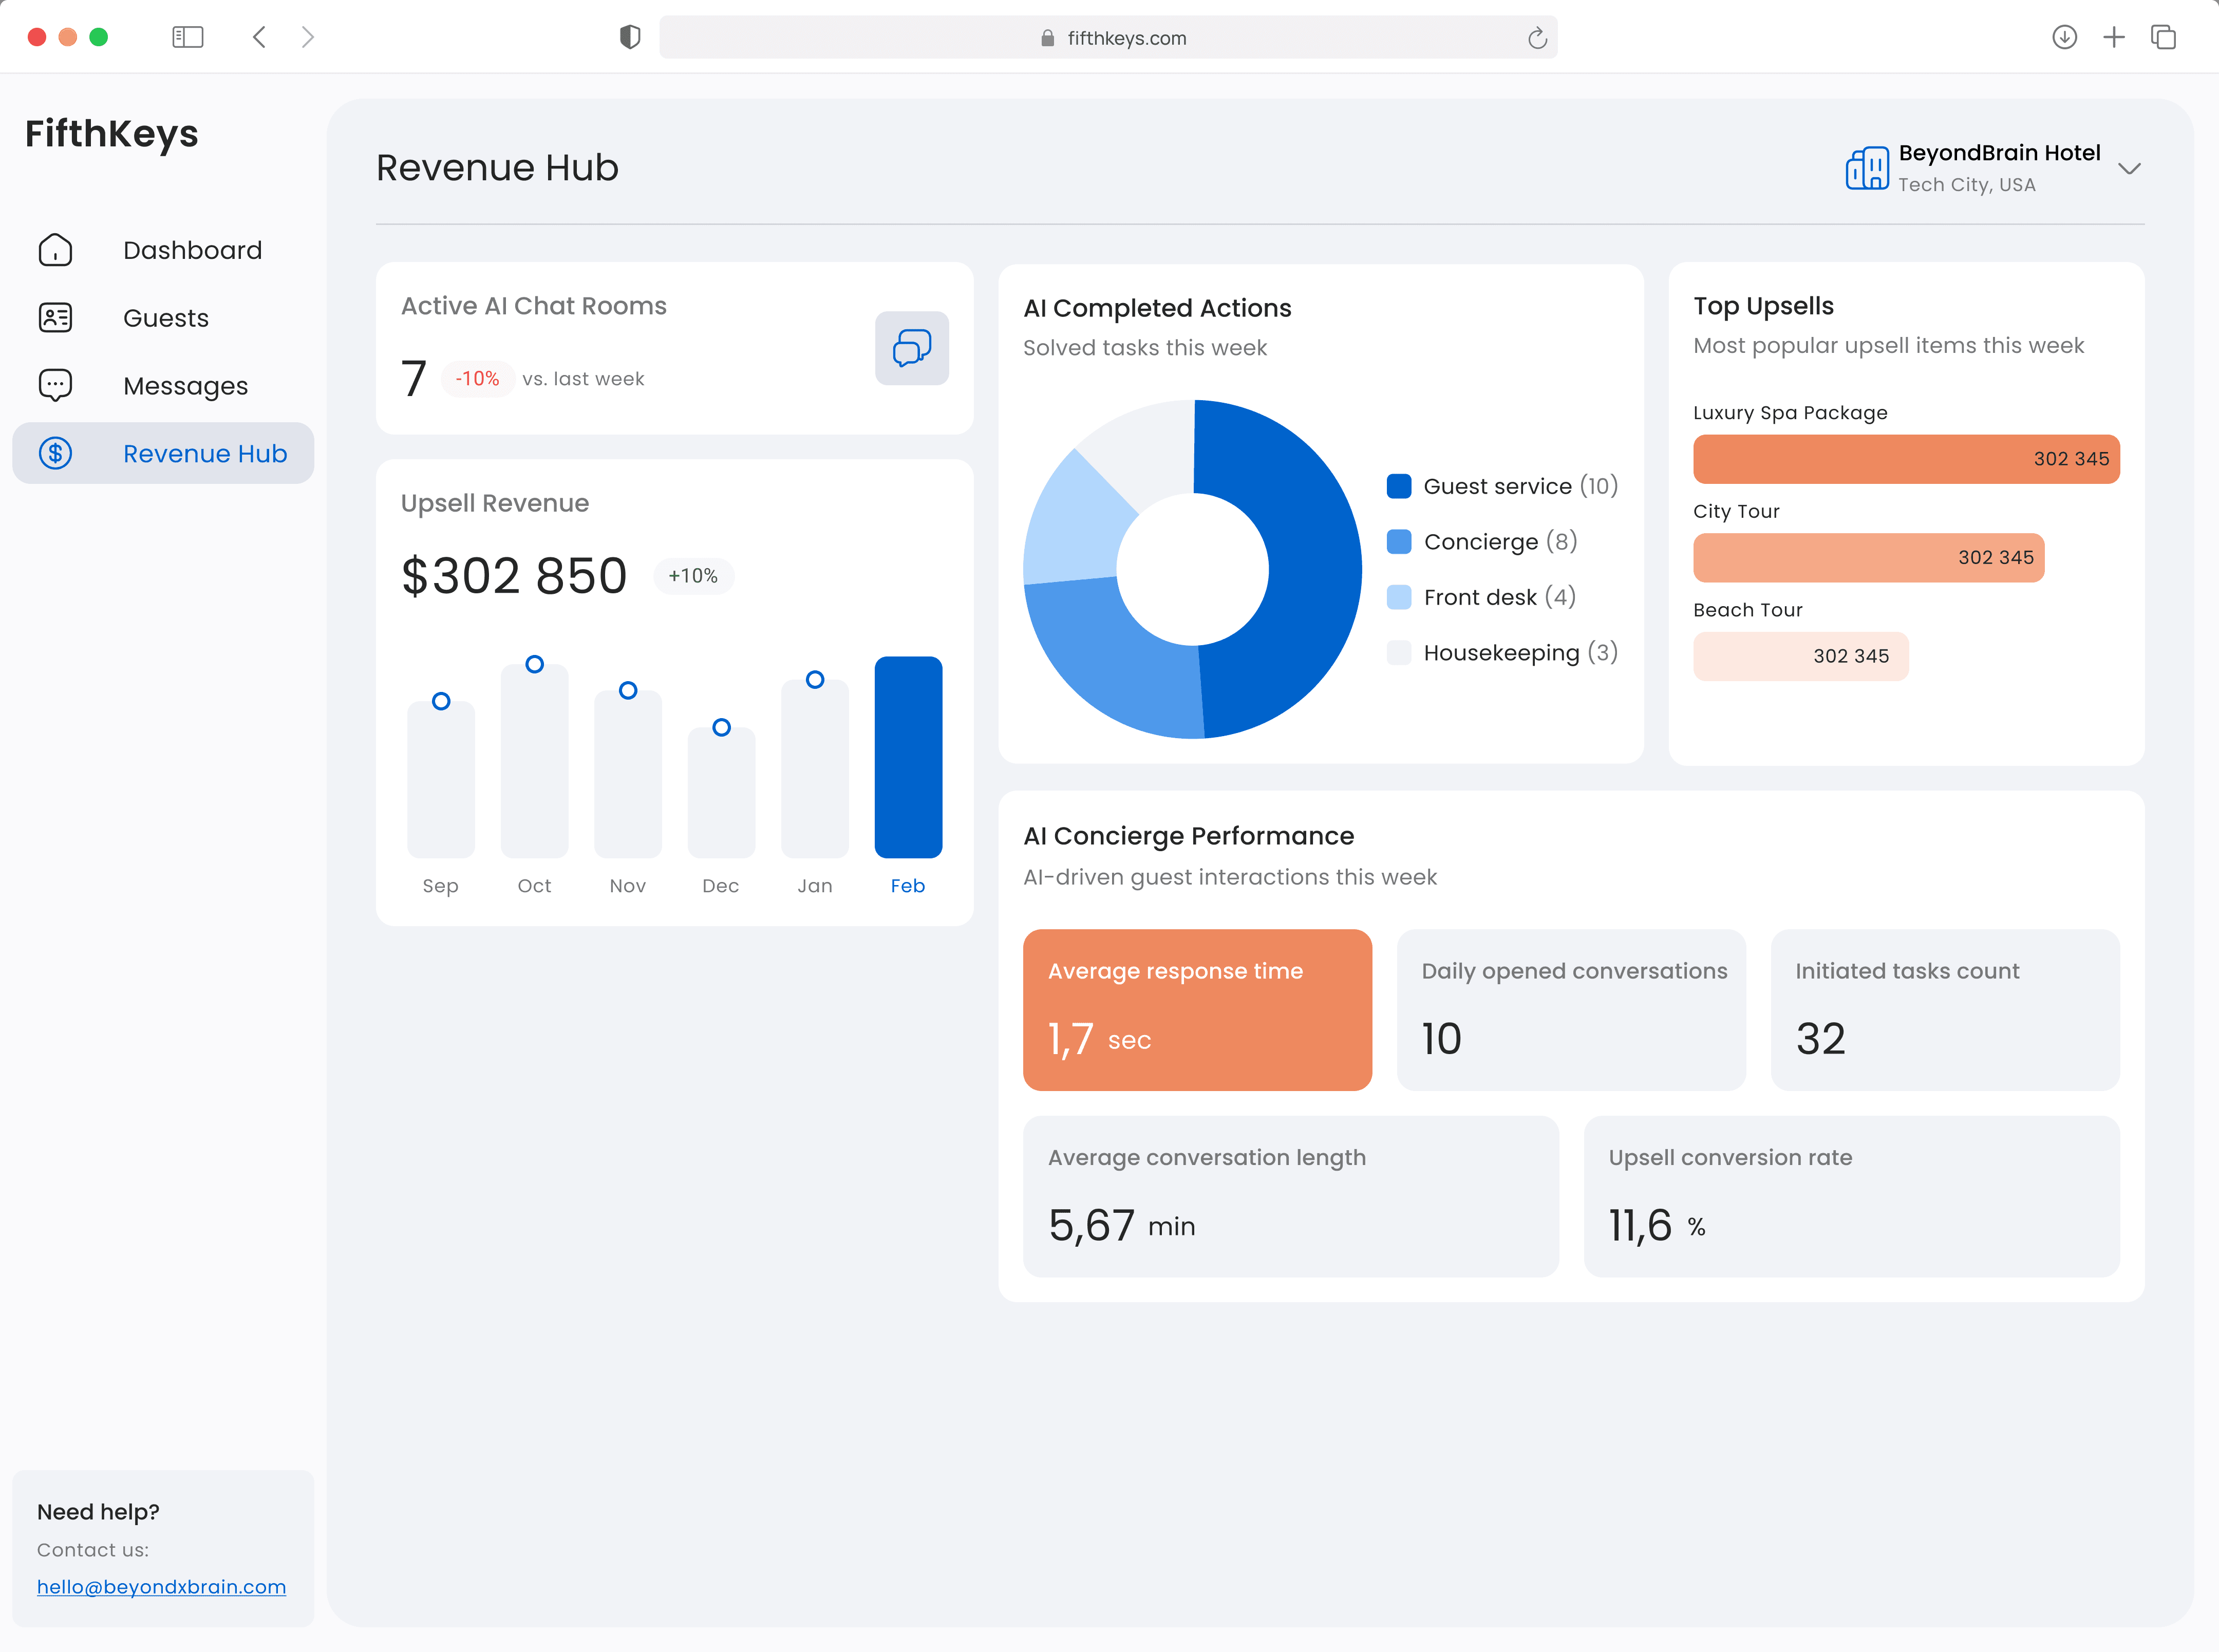Open the Initiated tasks count card
Image resolution: width=2219 pixels, height=1652 pixels.
(1945, 1010)
